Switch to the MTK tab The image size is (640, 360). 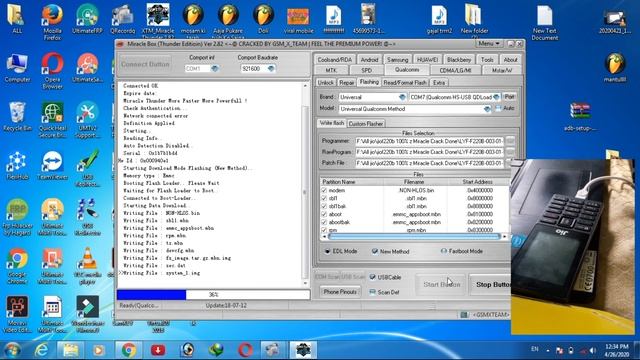click(331, 70)
